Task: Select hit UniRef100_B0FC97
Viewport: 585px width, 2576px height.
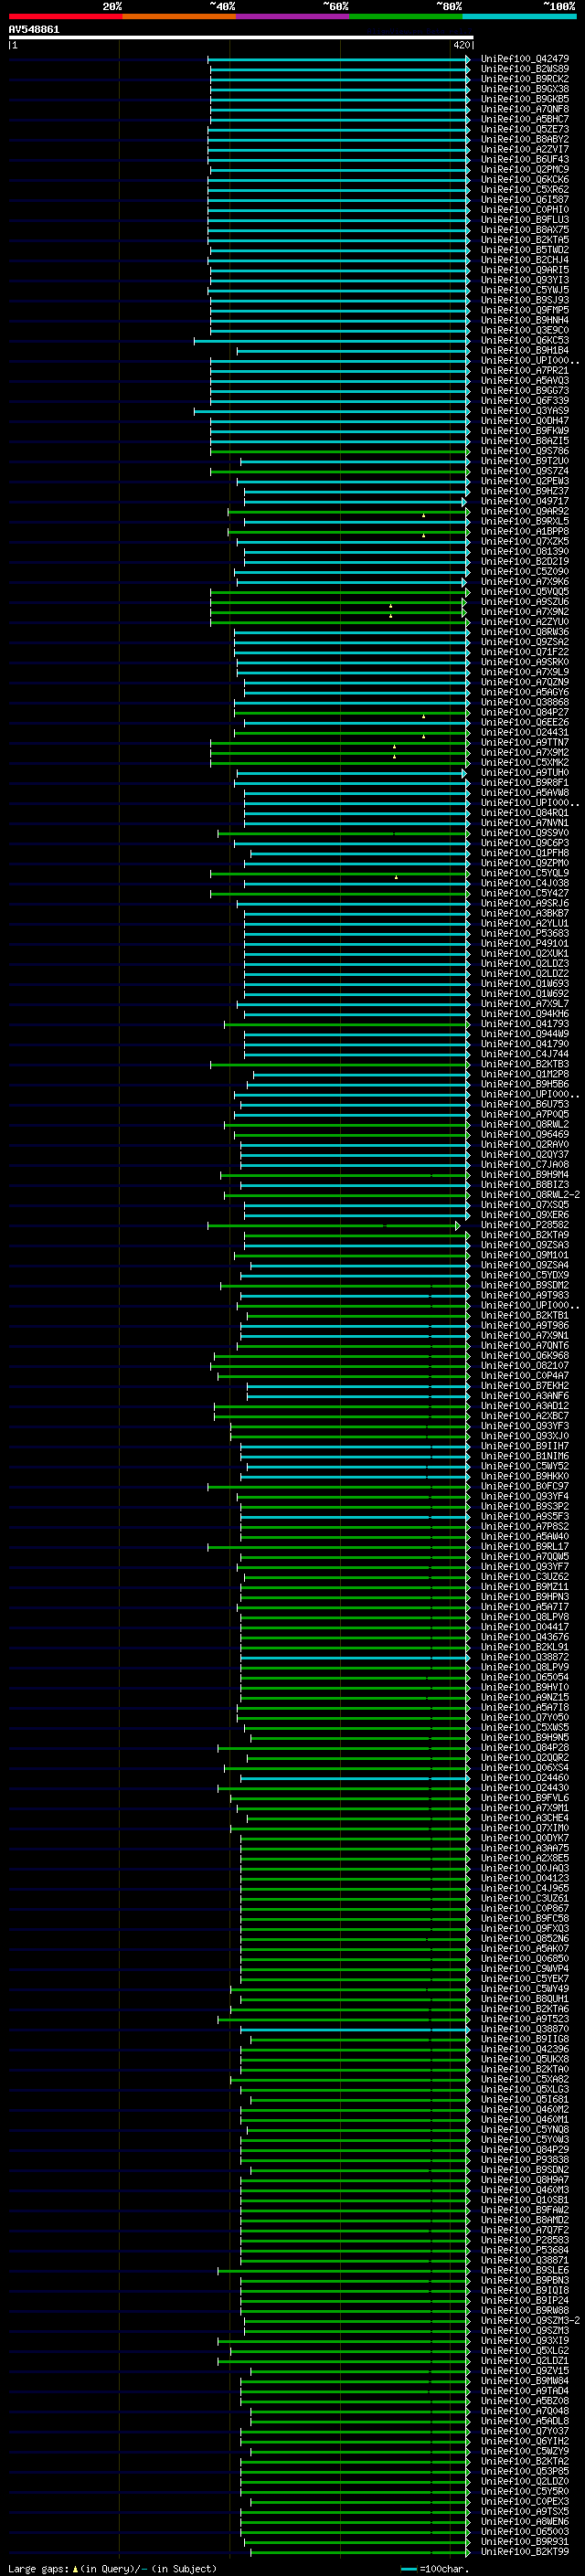Action: [x=524, y=1486]
